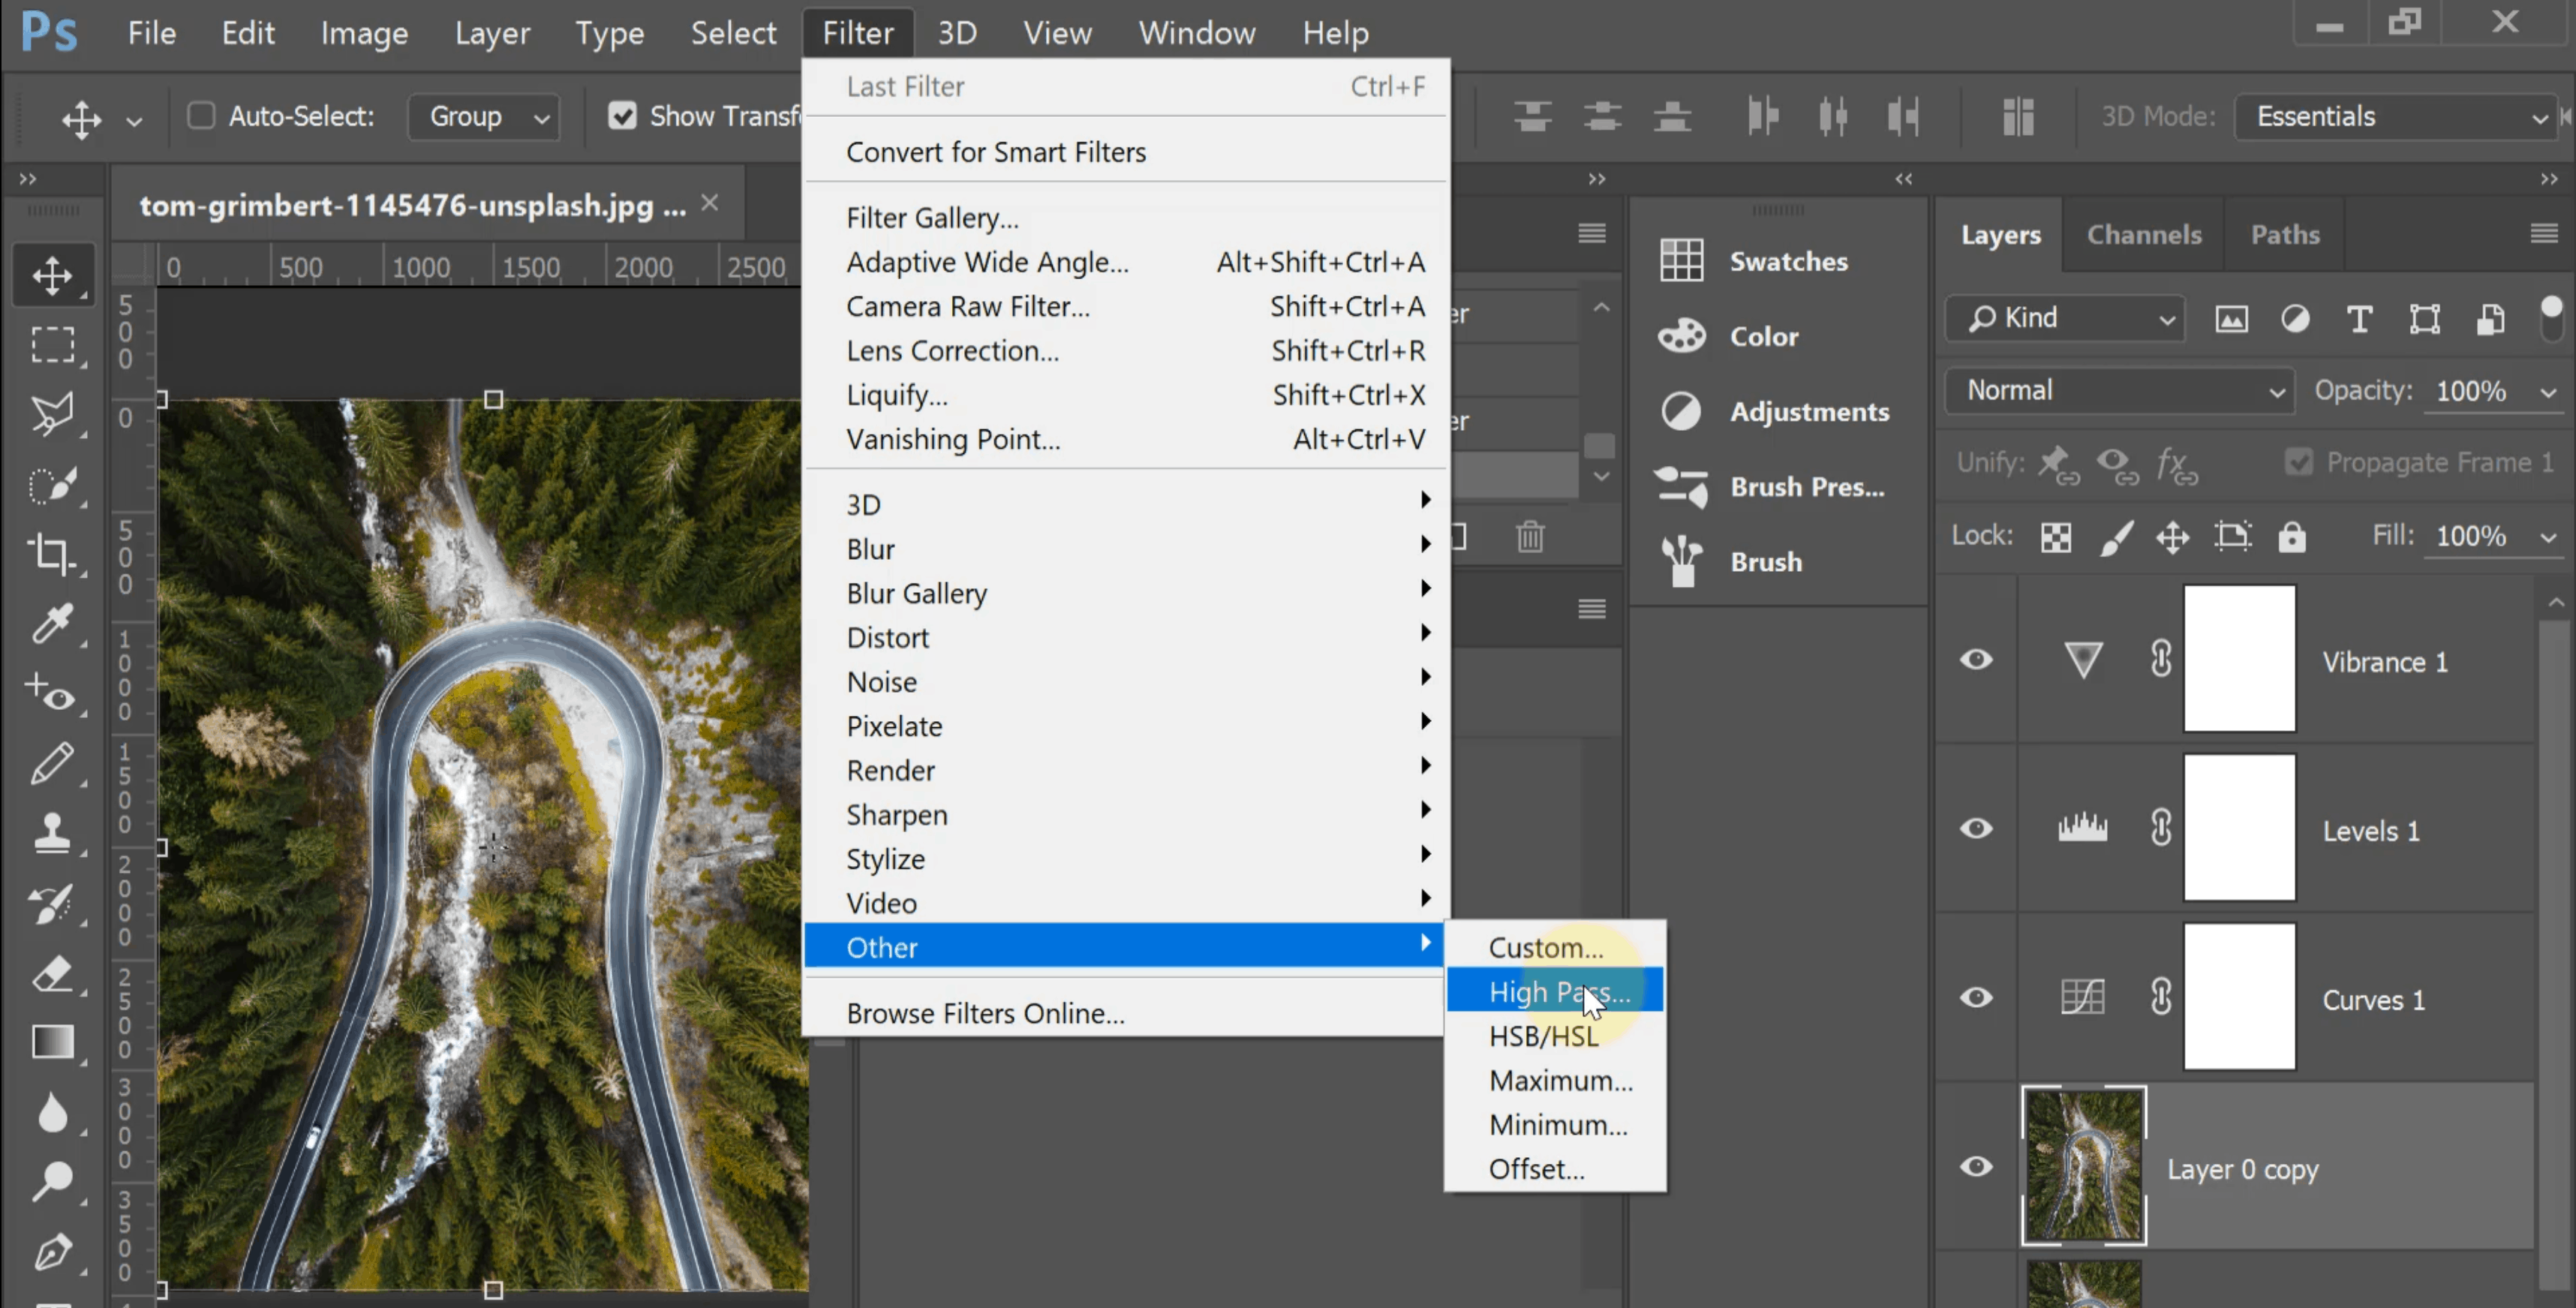Expand the Stylize filter submenu
The width and height of the screenshot is (2576, 1308).
tap(1126, 859)
